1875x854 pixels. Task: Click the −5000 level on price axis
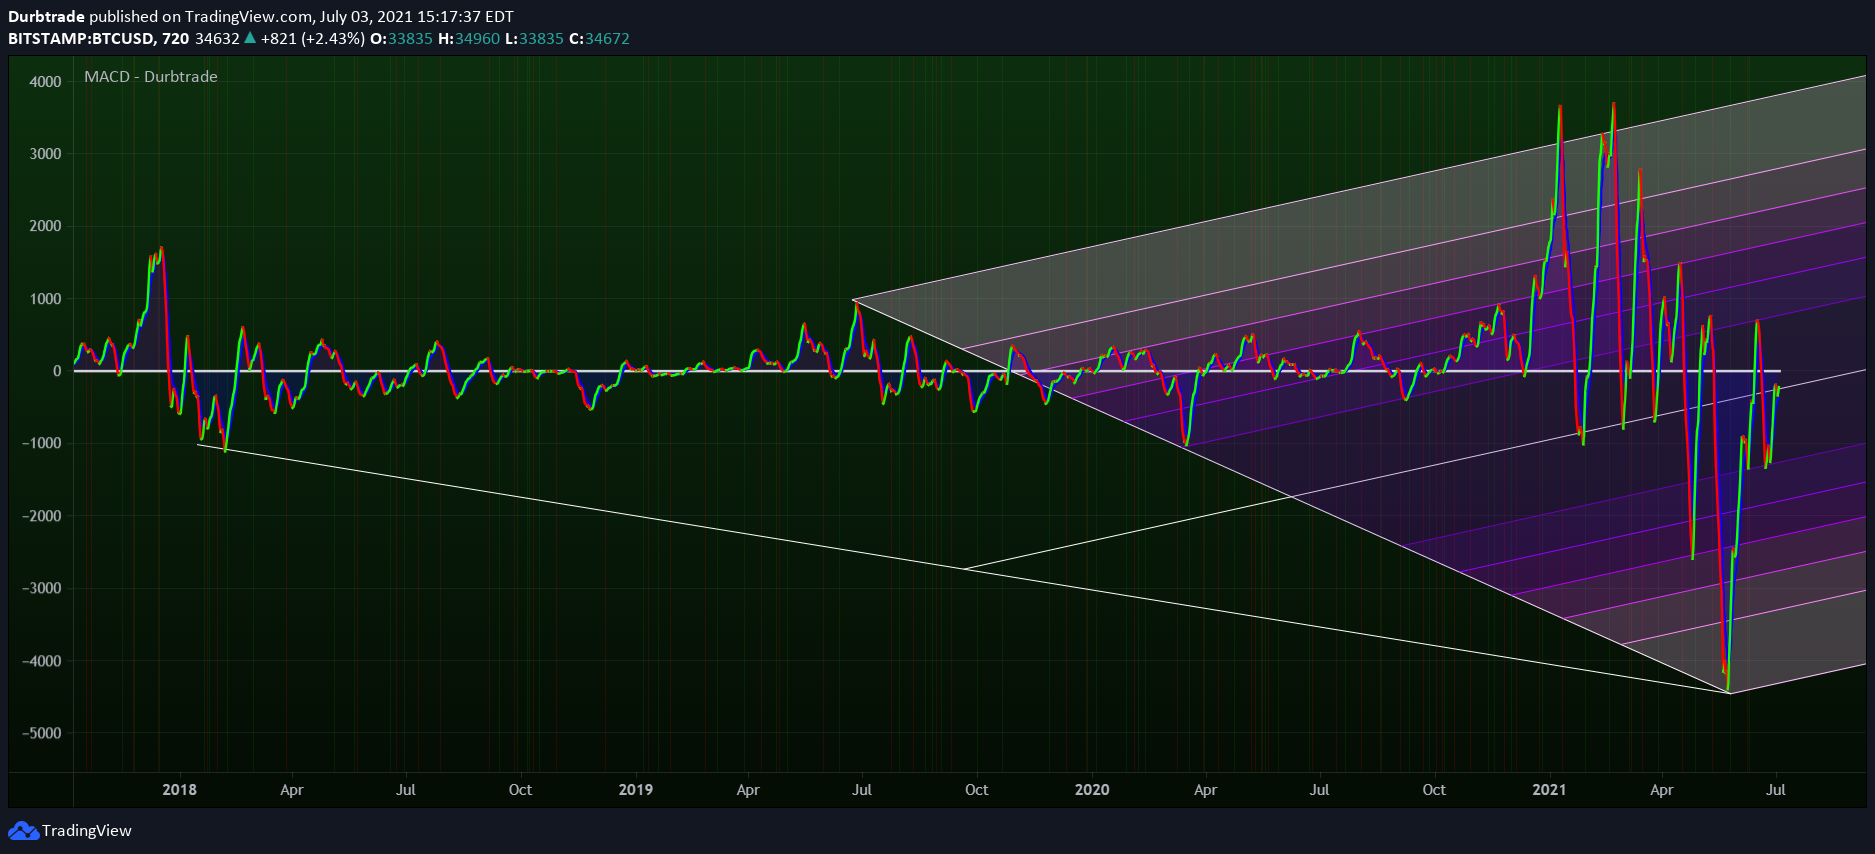(x=41, y=733)
